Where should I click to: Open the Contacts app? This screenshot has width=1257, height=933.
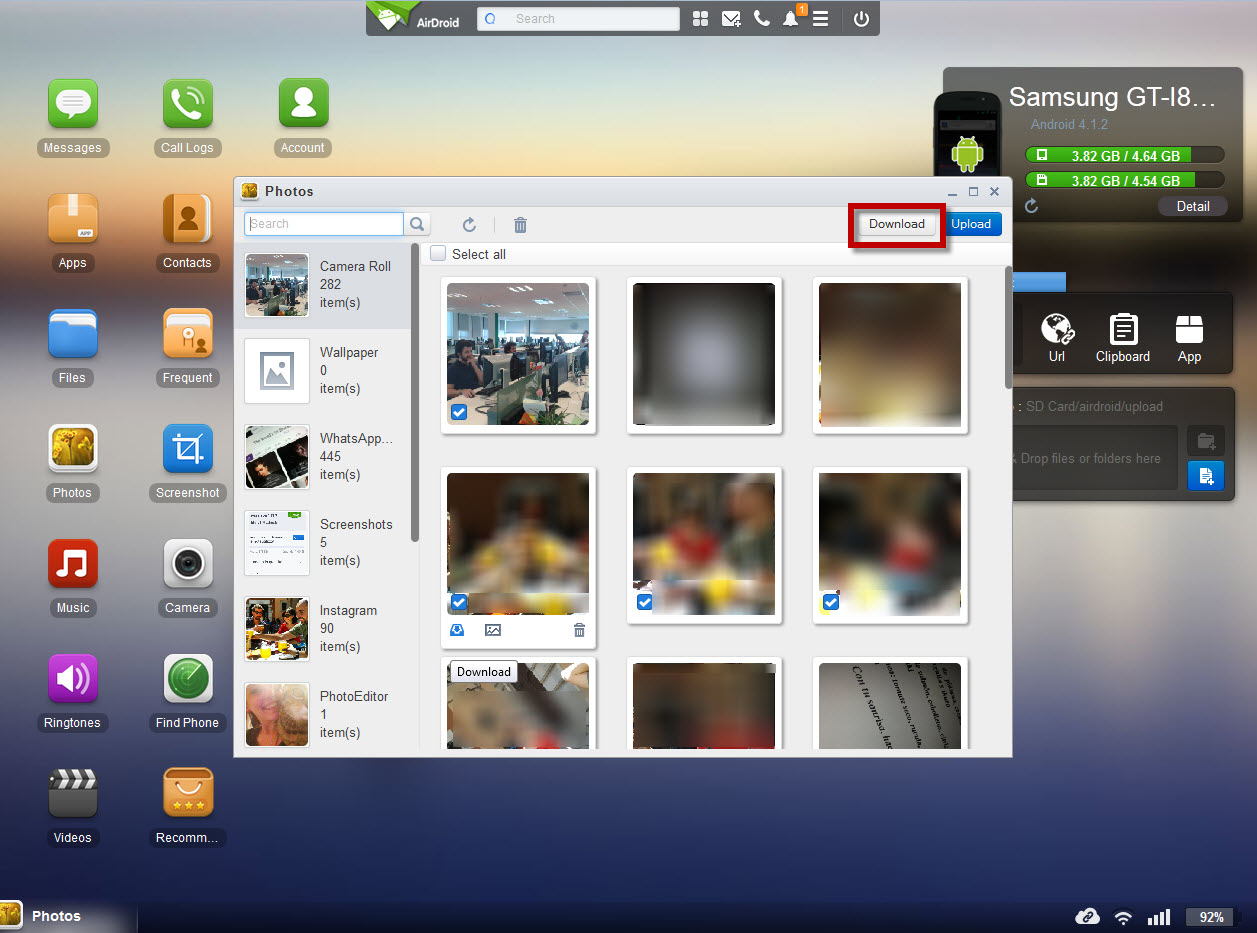pyautogui.click(x=187, y=218)
